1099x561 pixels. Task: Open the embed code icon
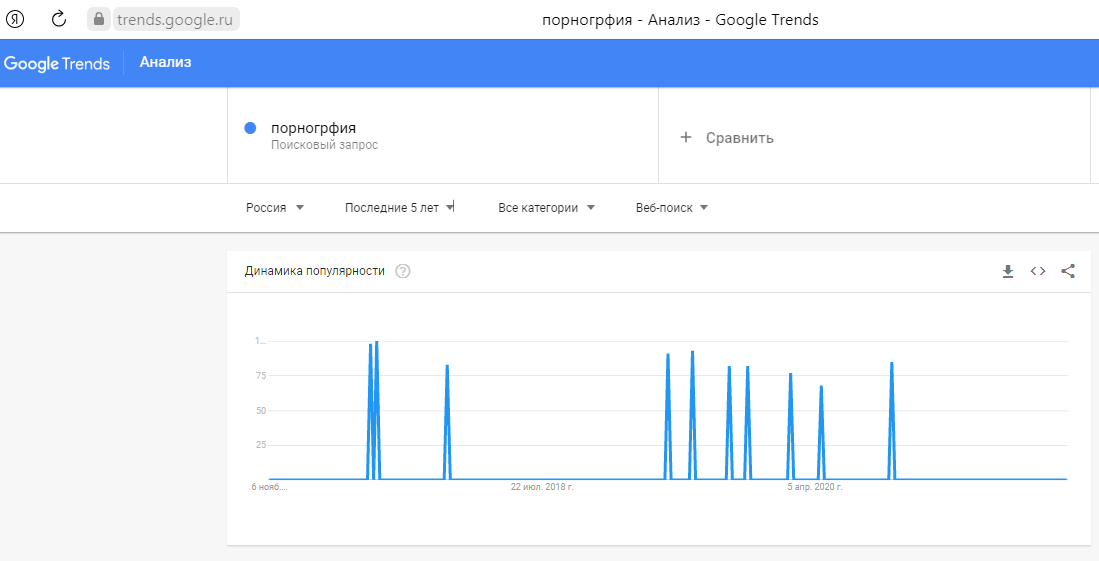[1038, 271]
